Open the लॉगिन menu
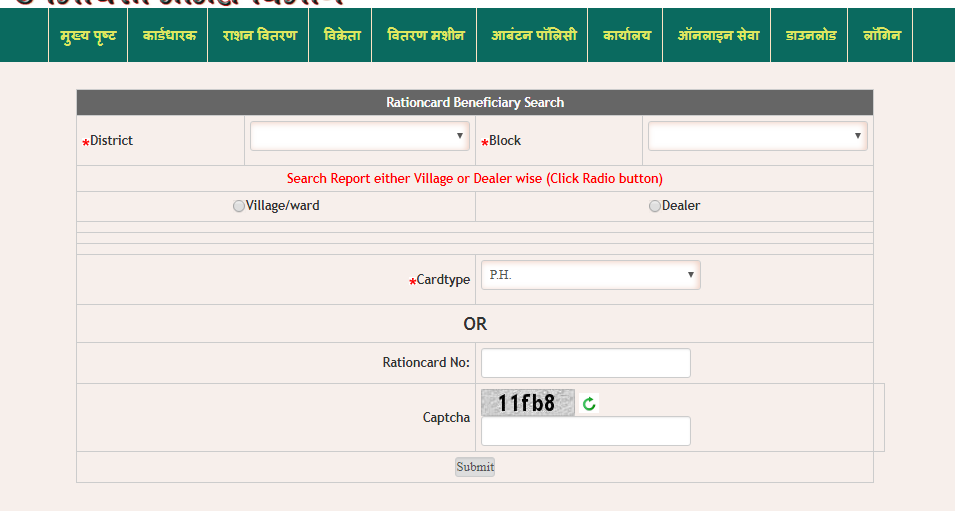955x511 pixels. click(x=881, y=35)
